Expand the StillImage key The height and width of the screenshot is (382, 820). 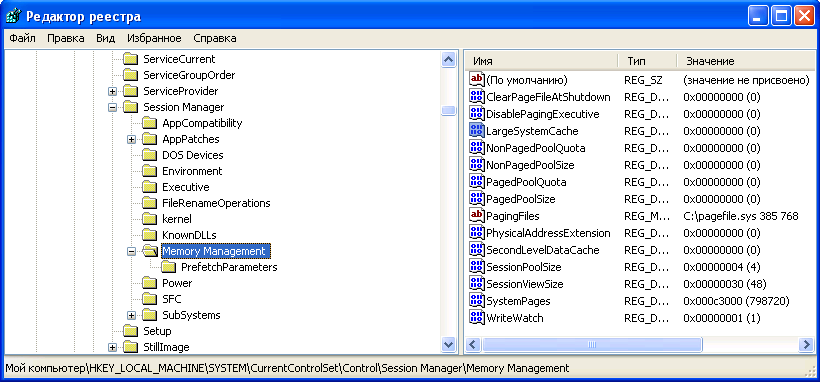pos(112,347)
